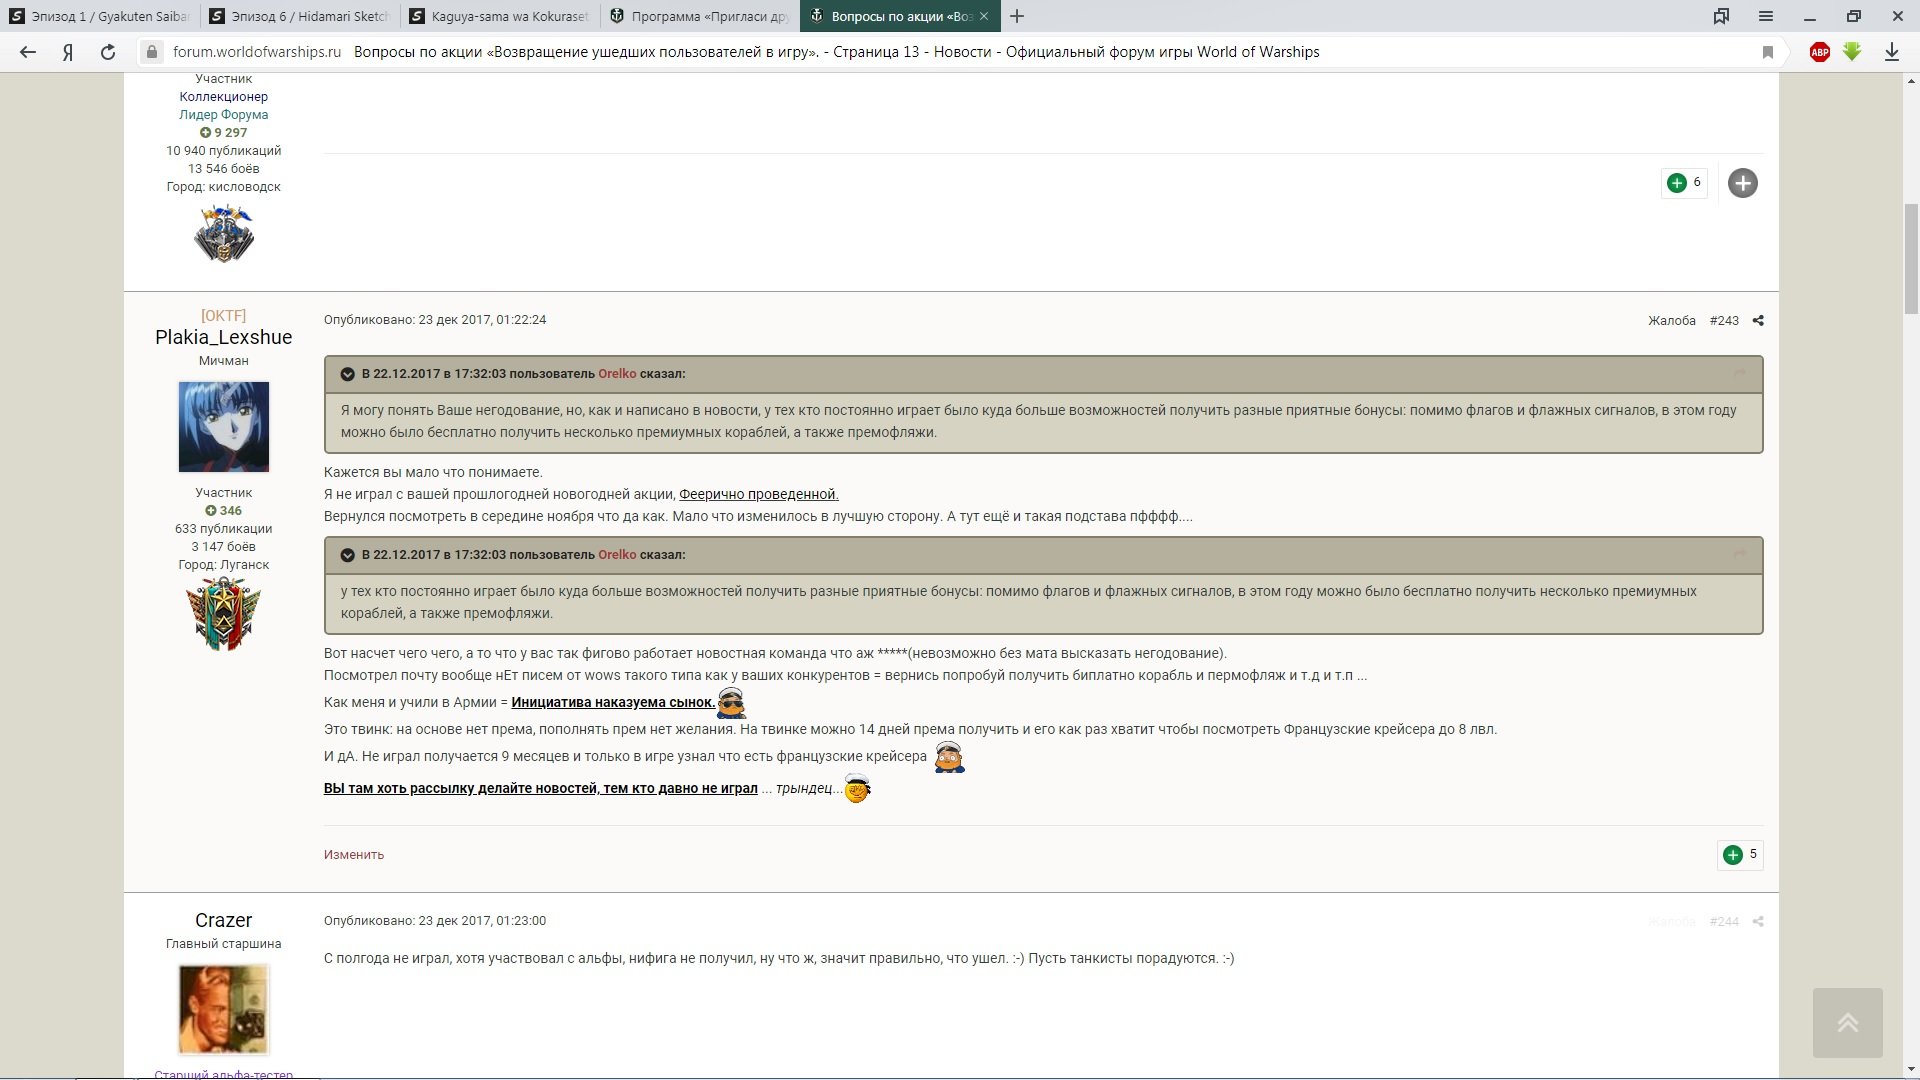Switch to Эпизод 6 Hidamari Sketch tab
The width and height of the screenshot is (1920, 1080).
[x=300, y=16]
